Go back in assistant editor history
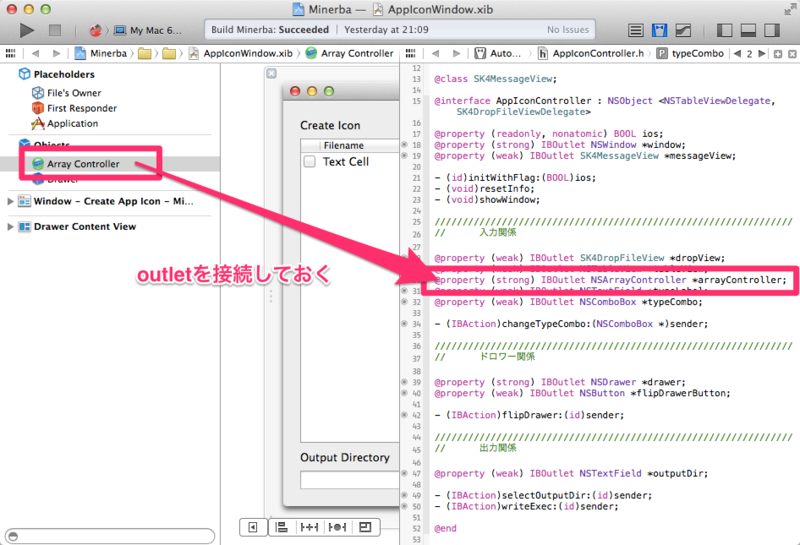 coord(435,53)
